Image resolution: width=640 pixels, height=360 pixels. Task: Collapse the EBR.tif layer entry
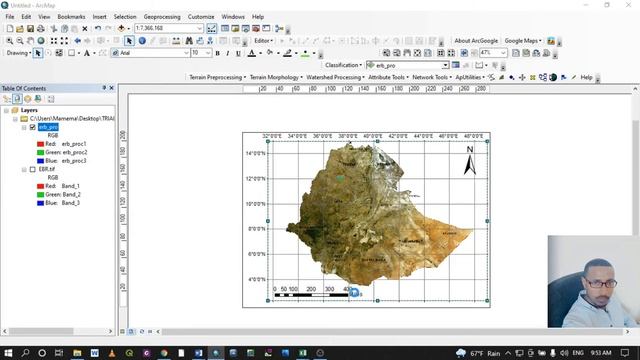pos(24,169)
